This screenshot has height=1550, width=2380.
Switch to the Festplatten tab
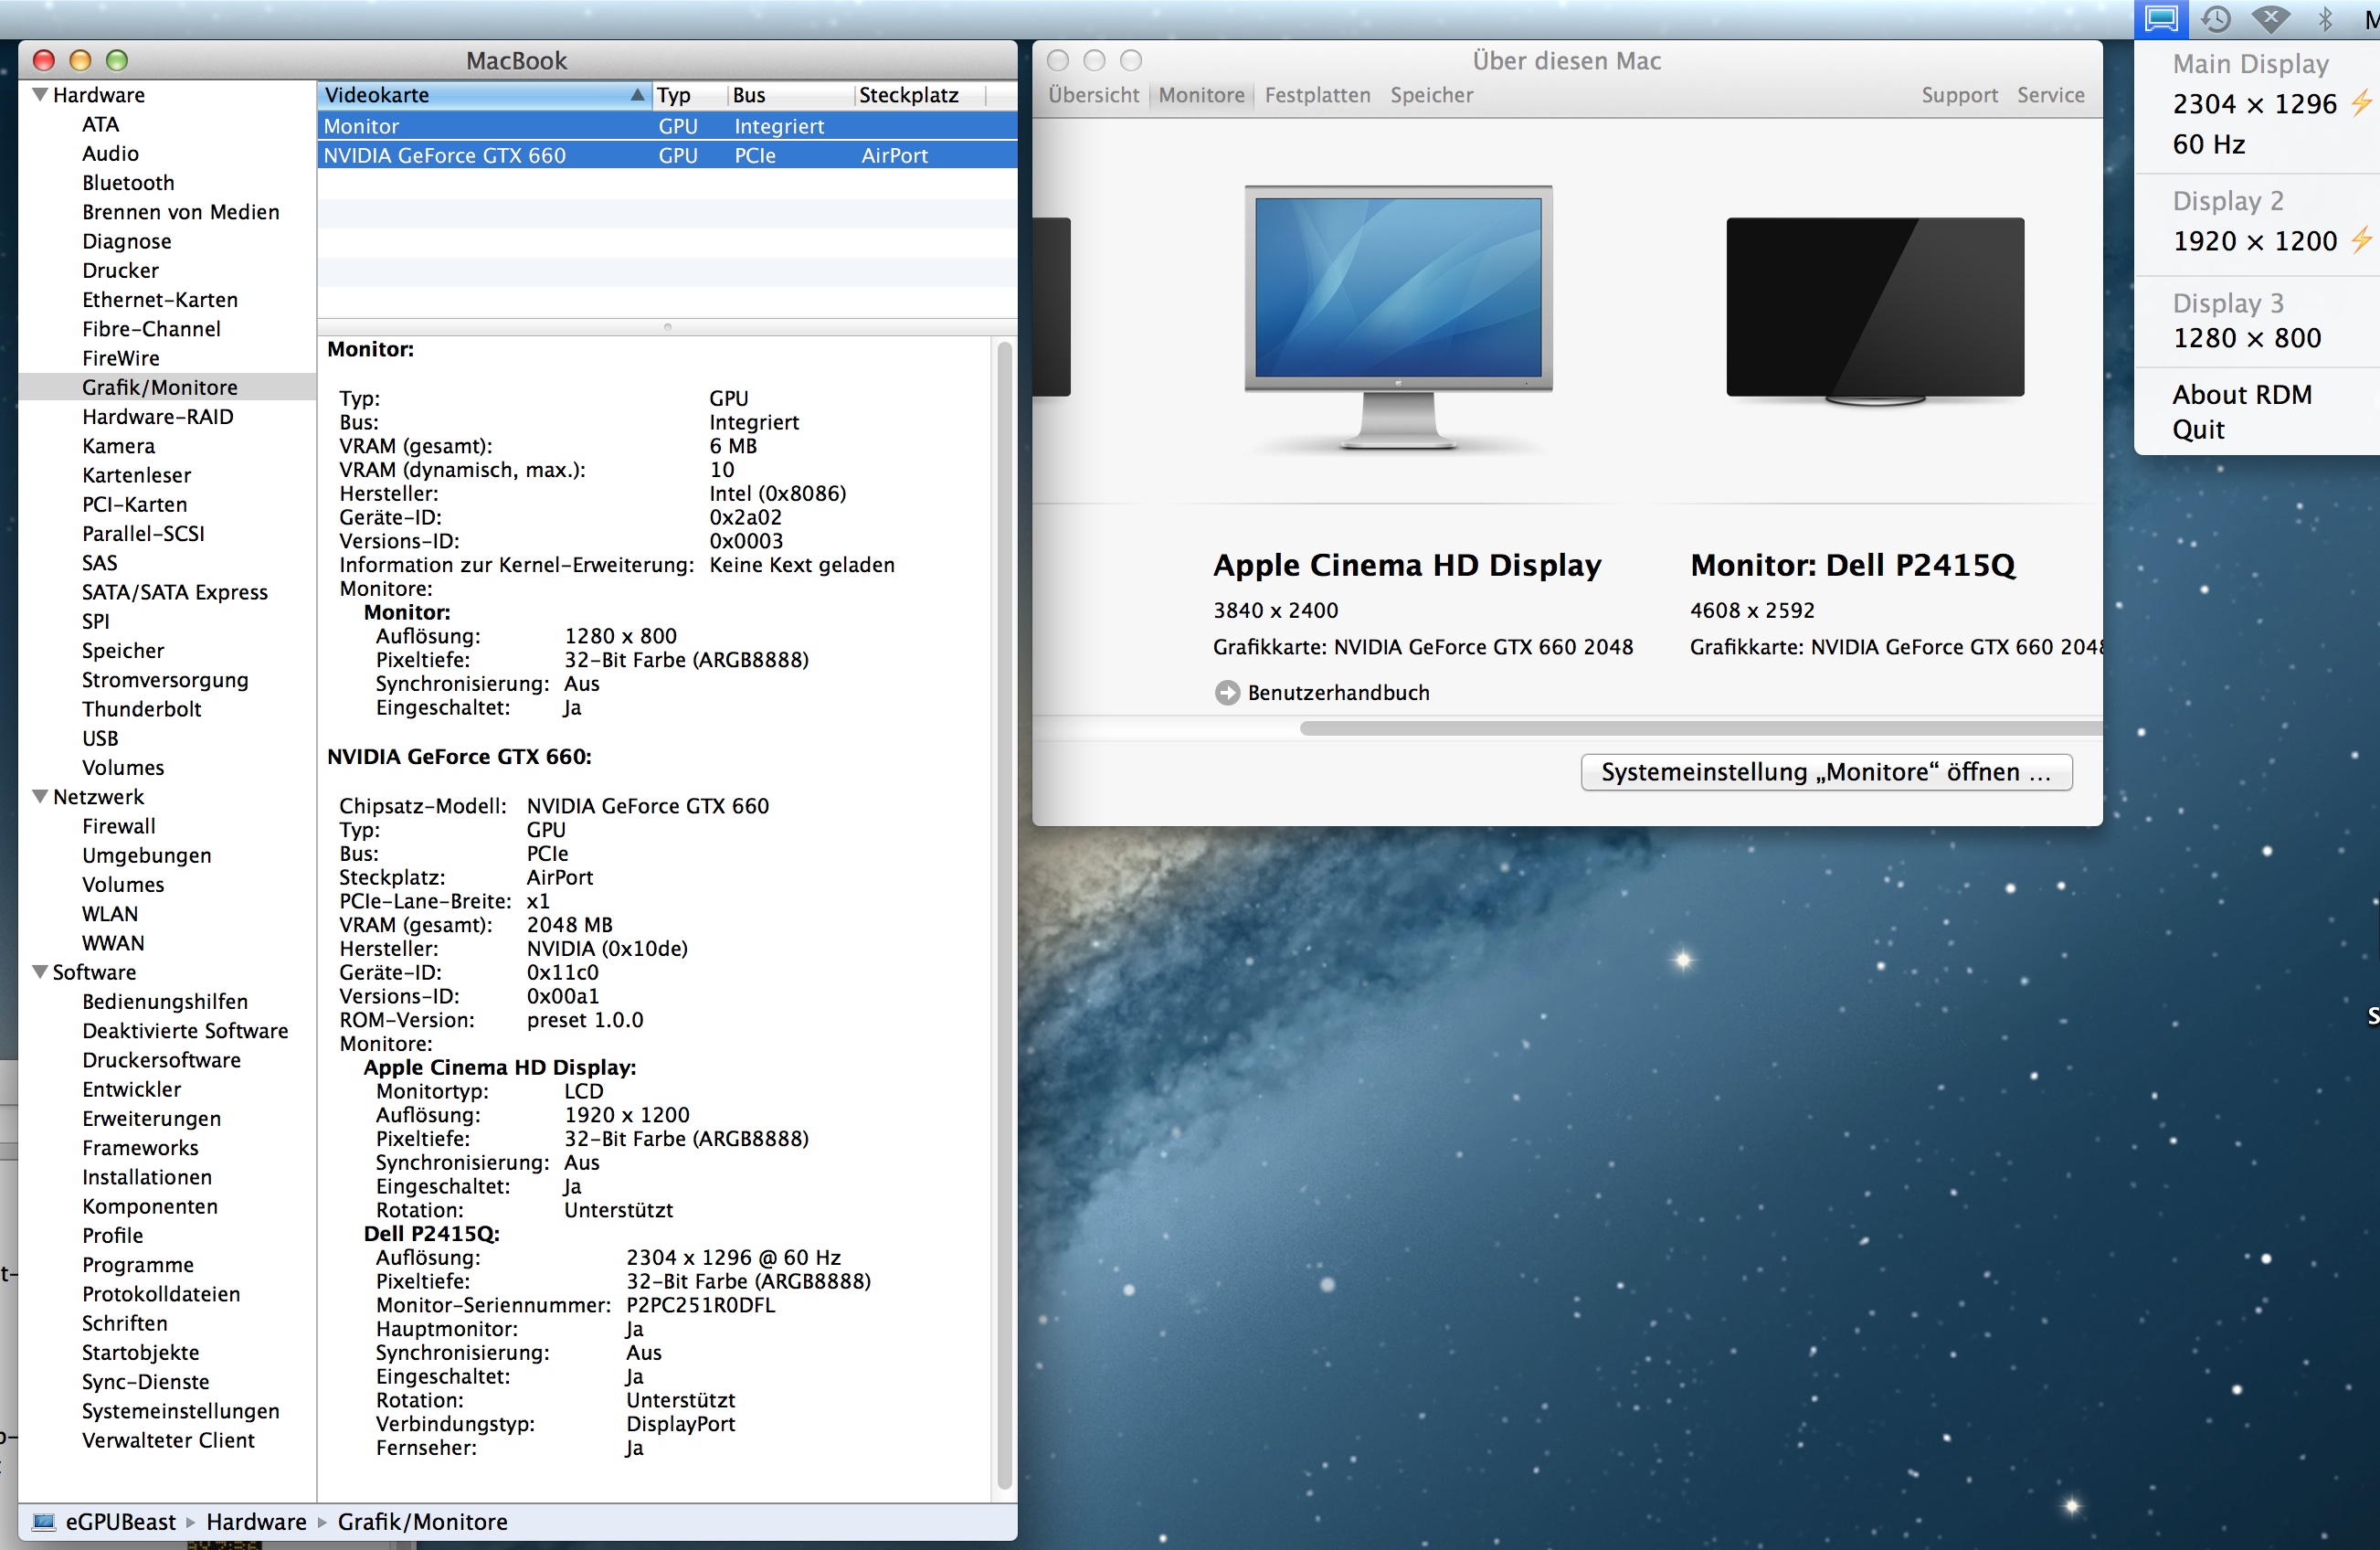(1317, 95)
